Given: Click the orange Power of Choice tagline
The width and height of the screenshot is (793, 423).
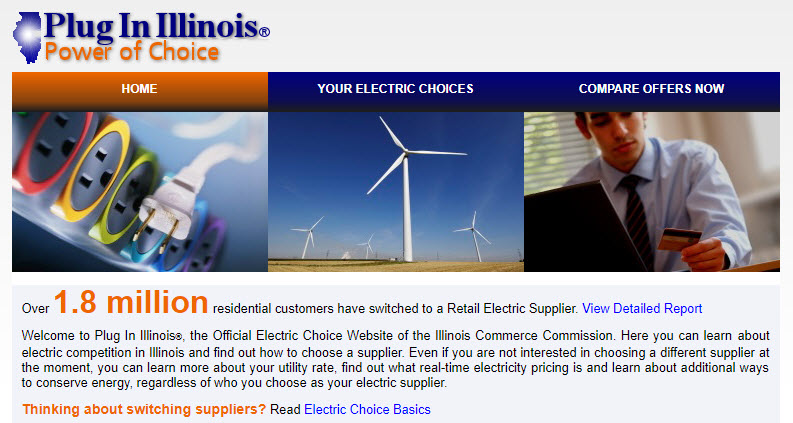Looking at the screenshot, I should point(132,52).
